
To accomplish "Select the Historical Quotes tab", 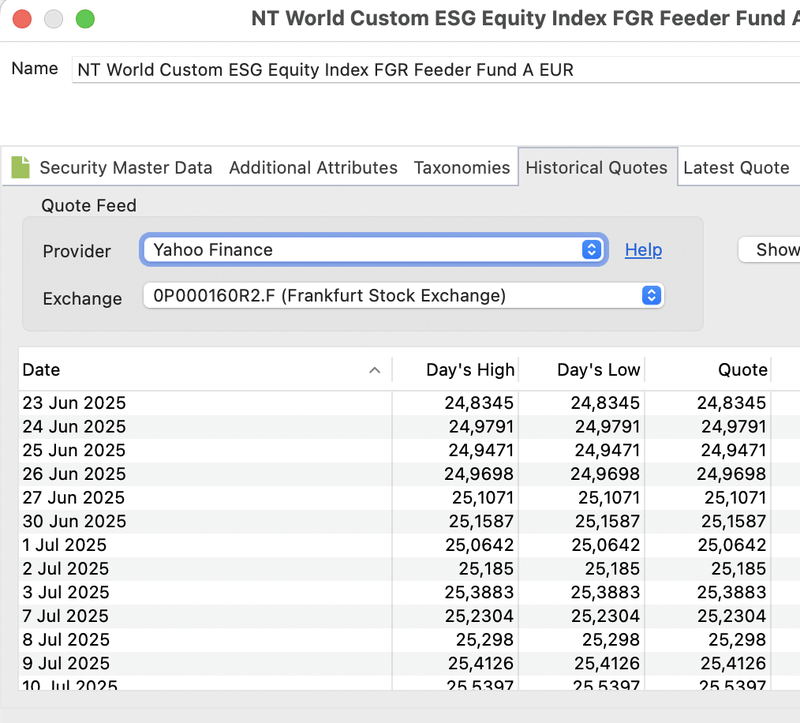I will 596,168.
